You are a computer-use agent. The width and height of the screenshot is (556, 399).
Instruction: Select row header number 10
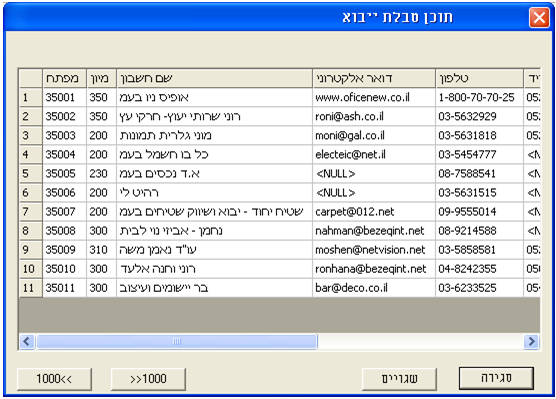[31, 269]
